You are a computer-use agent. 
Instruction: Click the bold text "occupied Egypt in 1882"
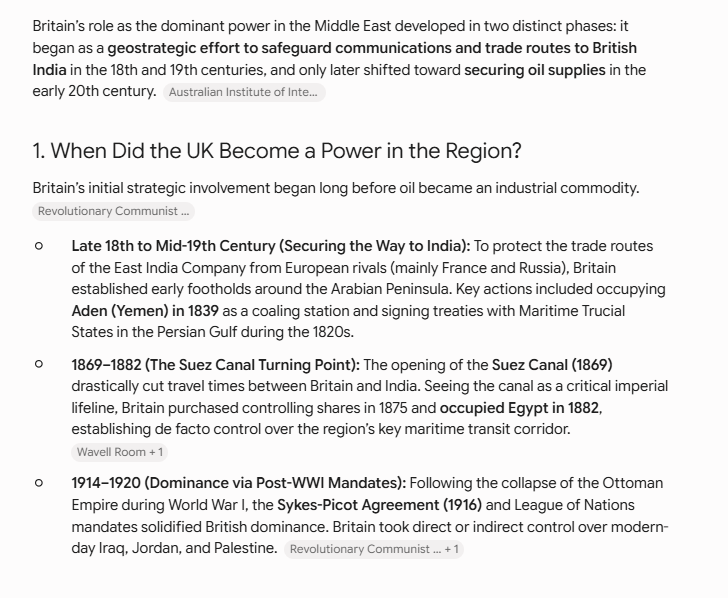click(519, 408)
